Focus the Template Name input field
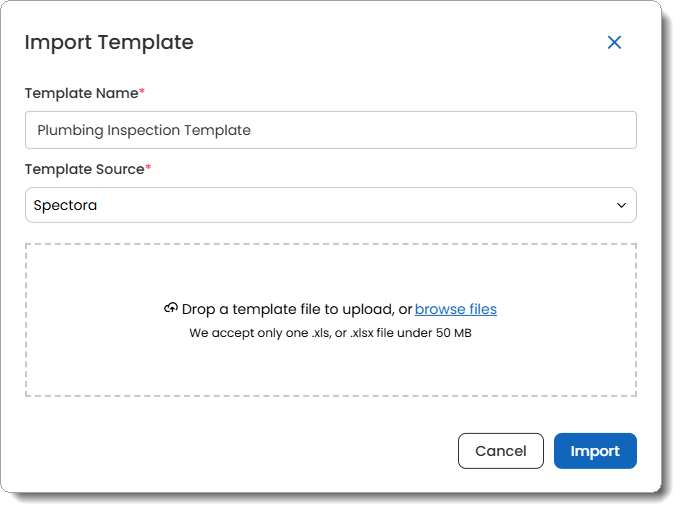The height and width of the screenshot is (513, 682). point(330,130)
